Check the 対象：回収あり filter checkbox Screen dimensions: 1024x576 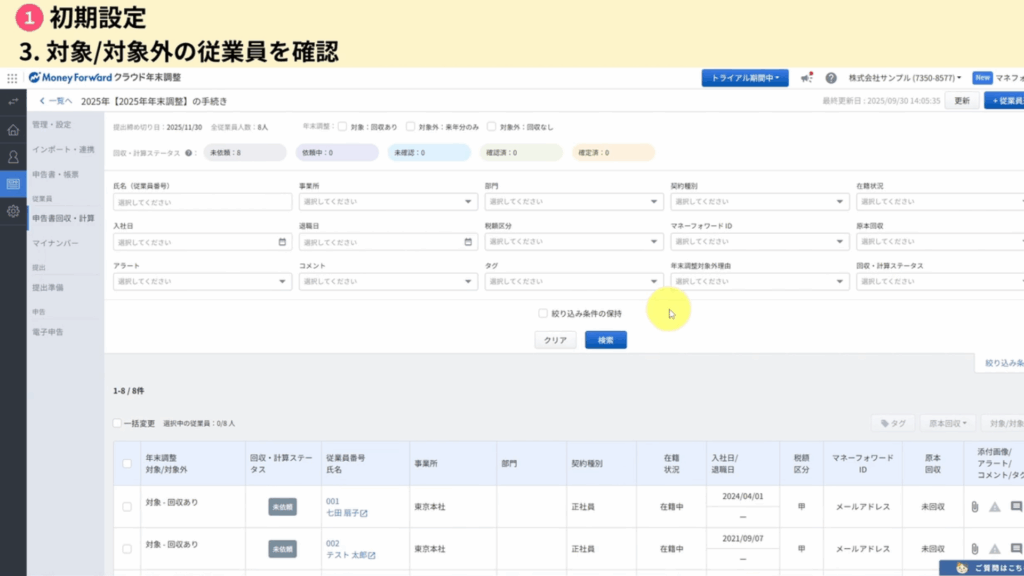pos(342,127)
